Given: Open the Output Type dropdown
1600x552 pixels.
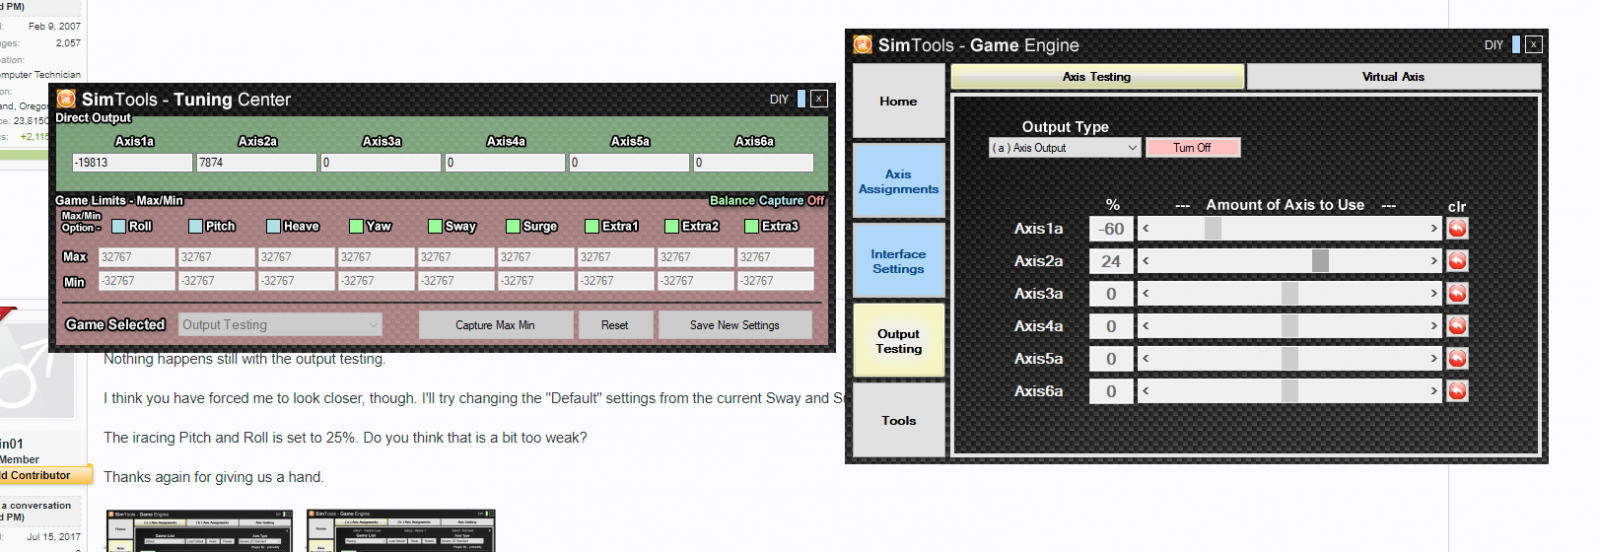Looking at the screenshot, I should pos(1065,147).
